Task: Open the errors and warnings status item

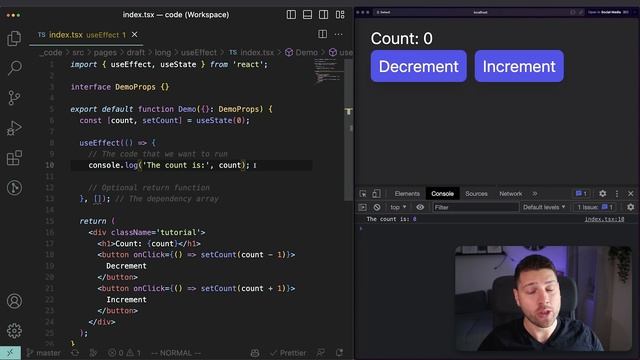Action: click(124, 353)
